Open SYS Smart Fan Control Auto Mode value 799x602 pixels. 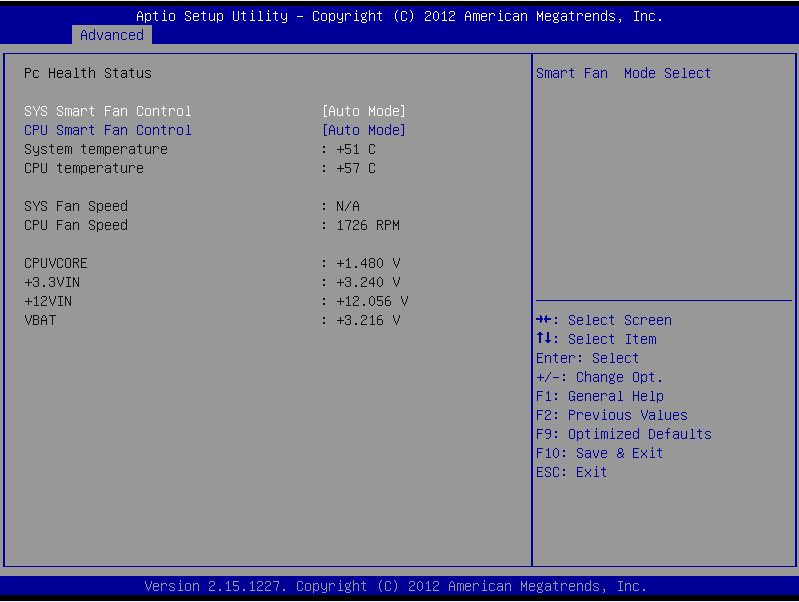364,111
